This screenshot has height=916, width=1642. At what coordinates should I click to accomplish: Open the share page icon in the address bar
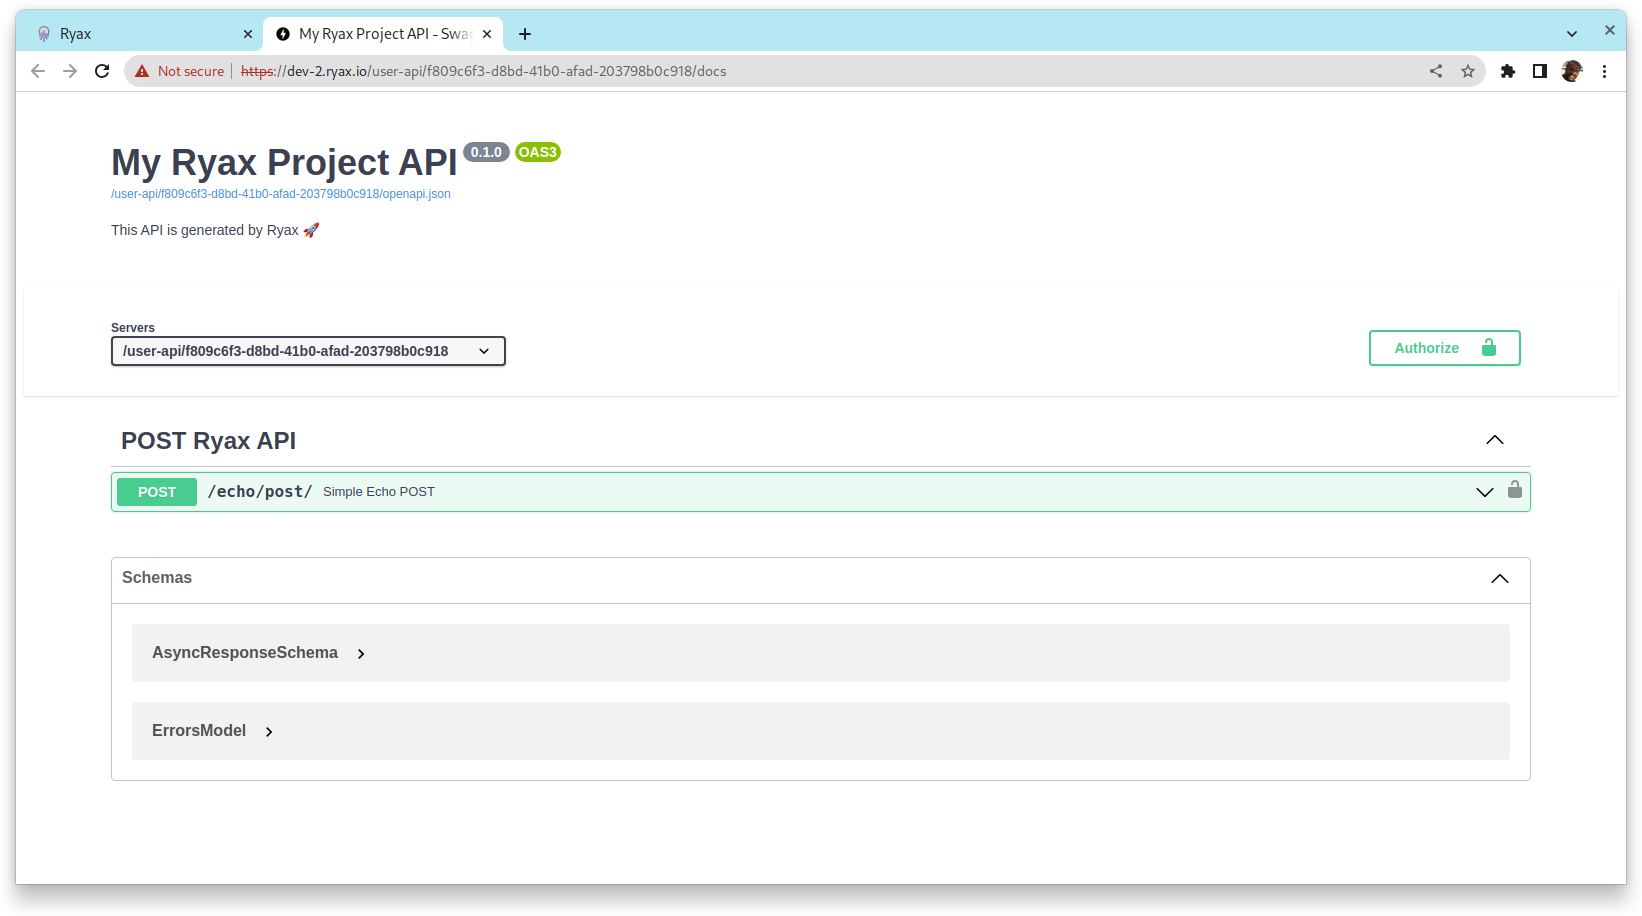tap(1435, 71)
